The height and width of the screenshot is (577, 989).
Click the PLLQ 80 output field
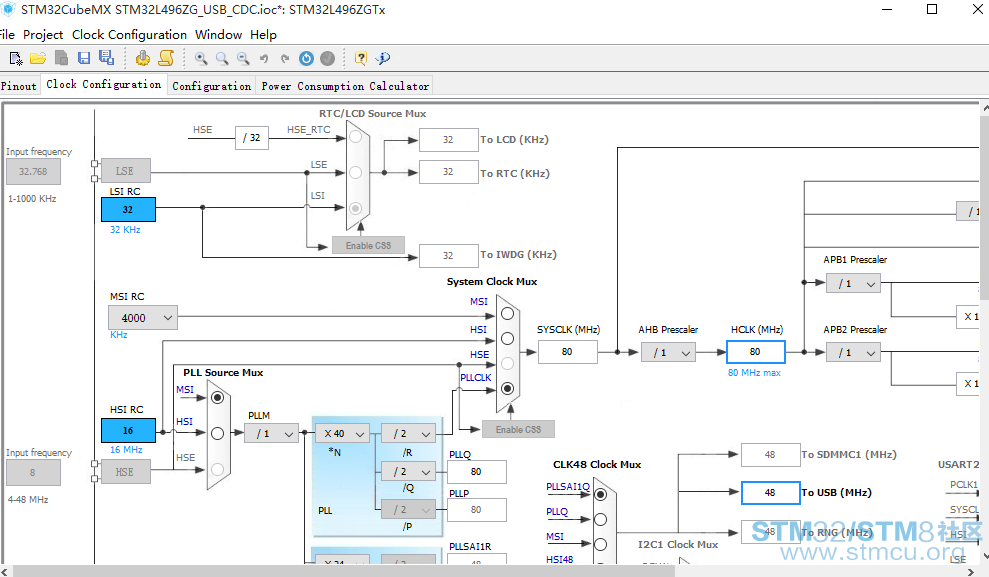pyautogui.click(x=476, y=472)
